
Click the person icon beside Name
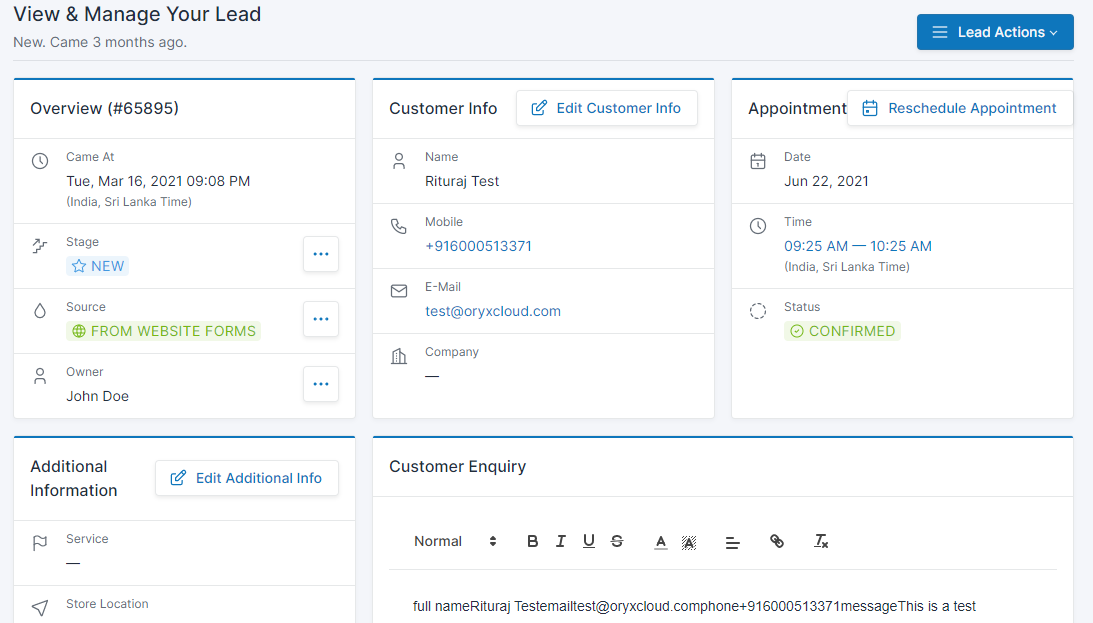(x=399, y=161)
